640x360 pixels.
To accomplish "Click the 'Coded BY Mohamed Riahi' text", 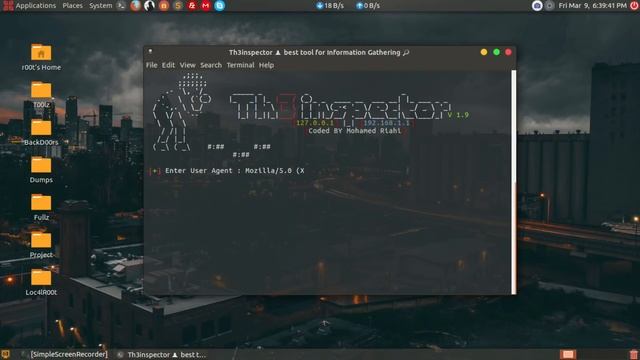I will pos(355,131).
